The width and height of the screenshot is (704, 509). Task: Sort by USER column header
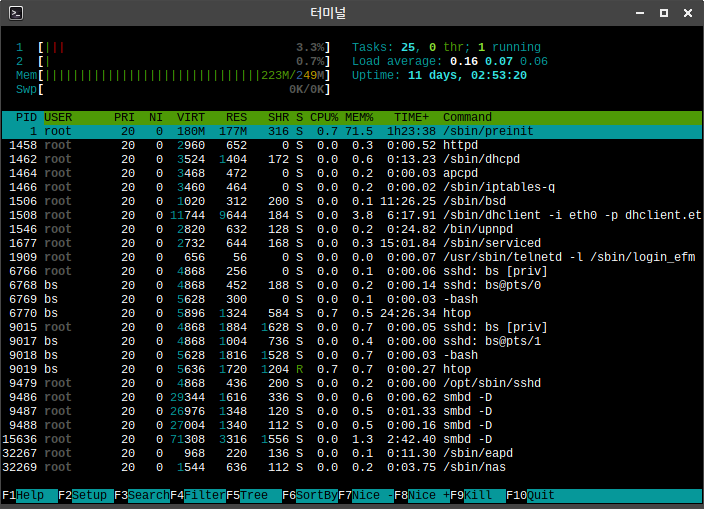58,118
